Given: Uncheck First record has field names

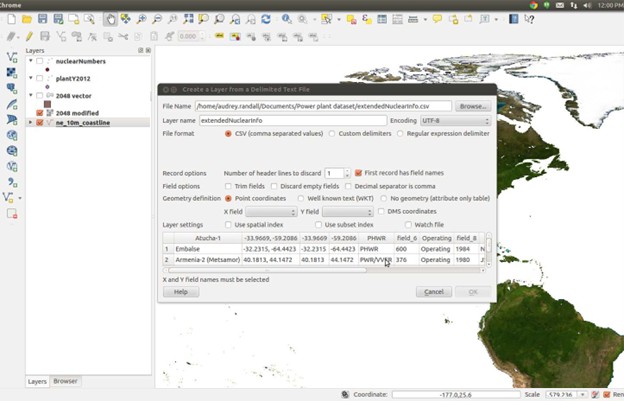Looking at the screenshot, I should [359, 173].
